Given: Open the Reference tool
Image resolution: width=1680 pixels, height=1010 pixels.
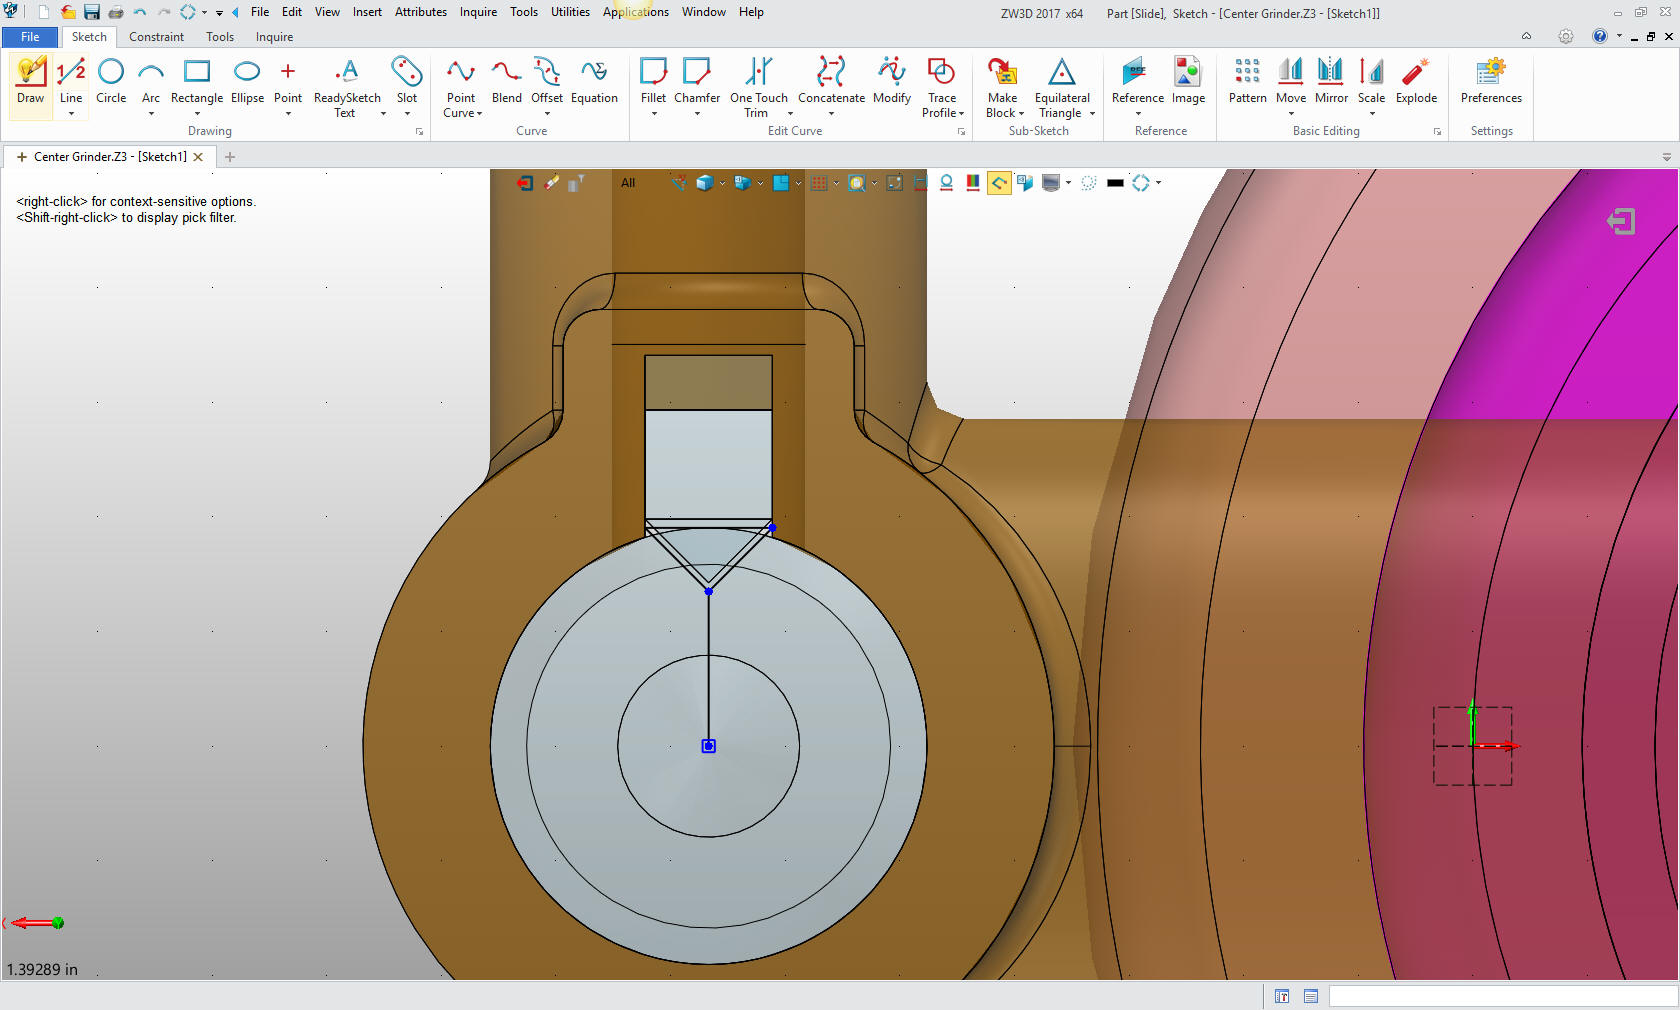Looking at the screenshot, I should [x=1138, y=80].
